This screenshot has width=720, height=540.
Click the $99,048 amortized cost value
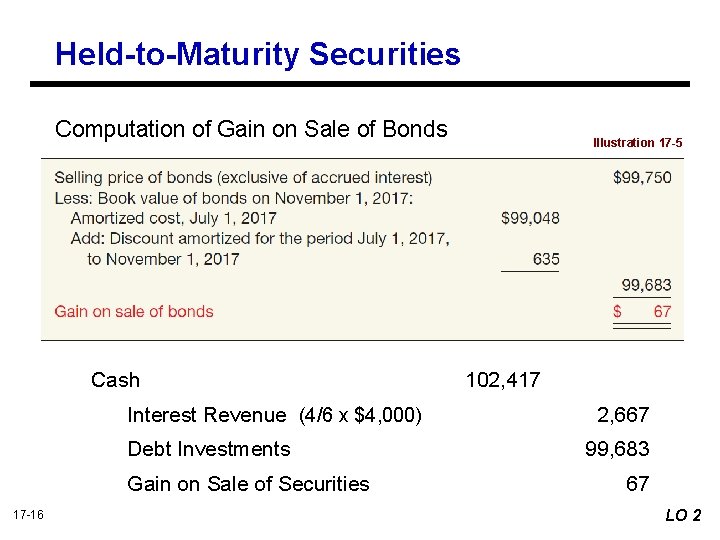click(530, 218)
